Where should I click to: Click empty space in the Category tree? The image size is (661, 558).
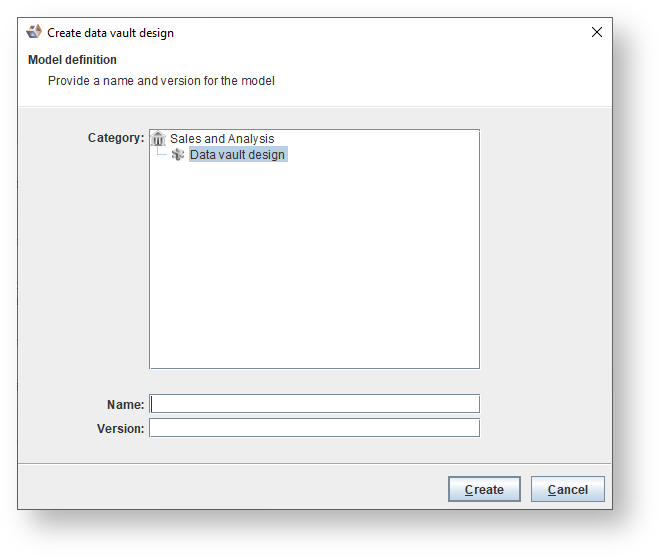[314, 270]
